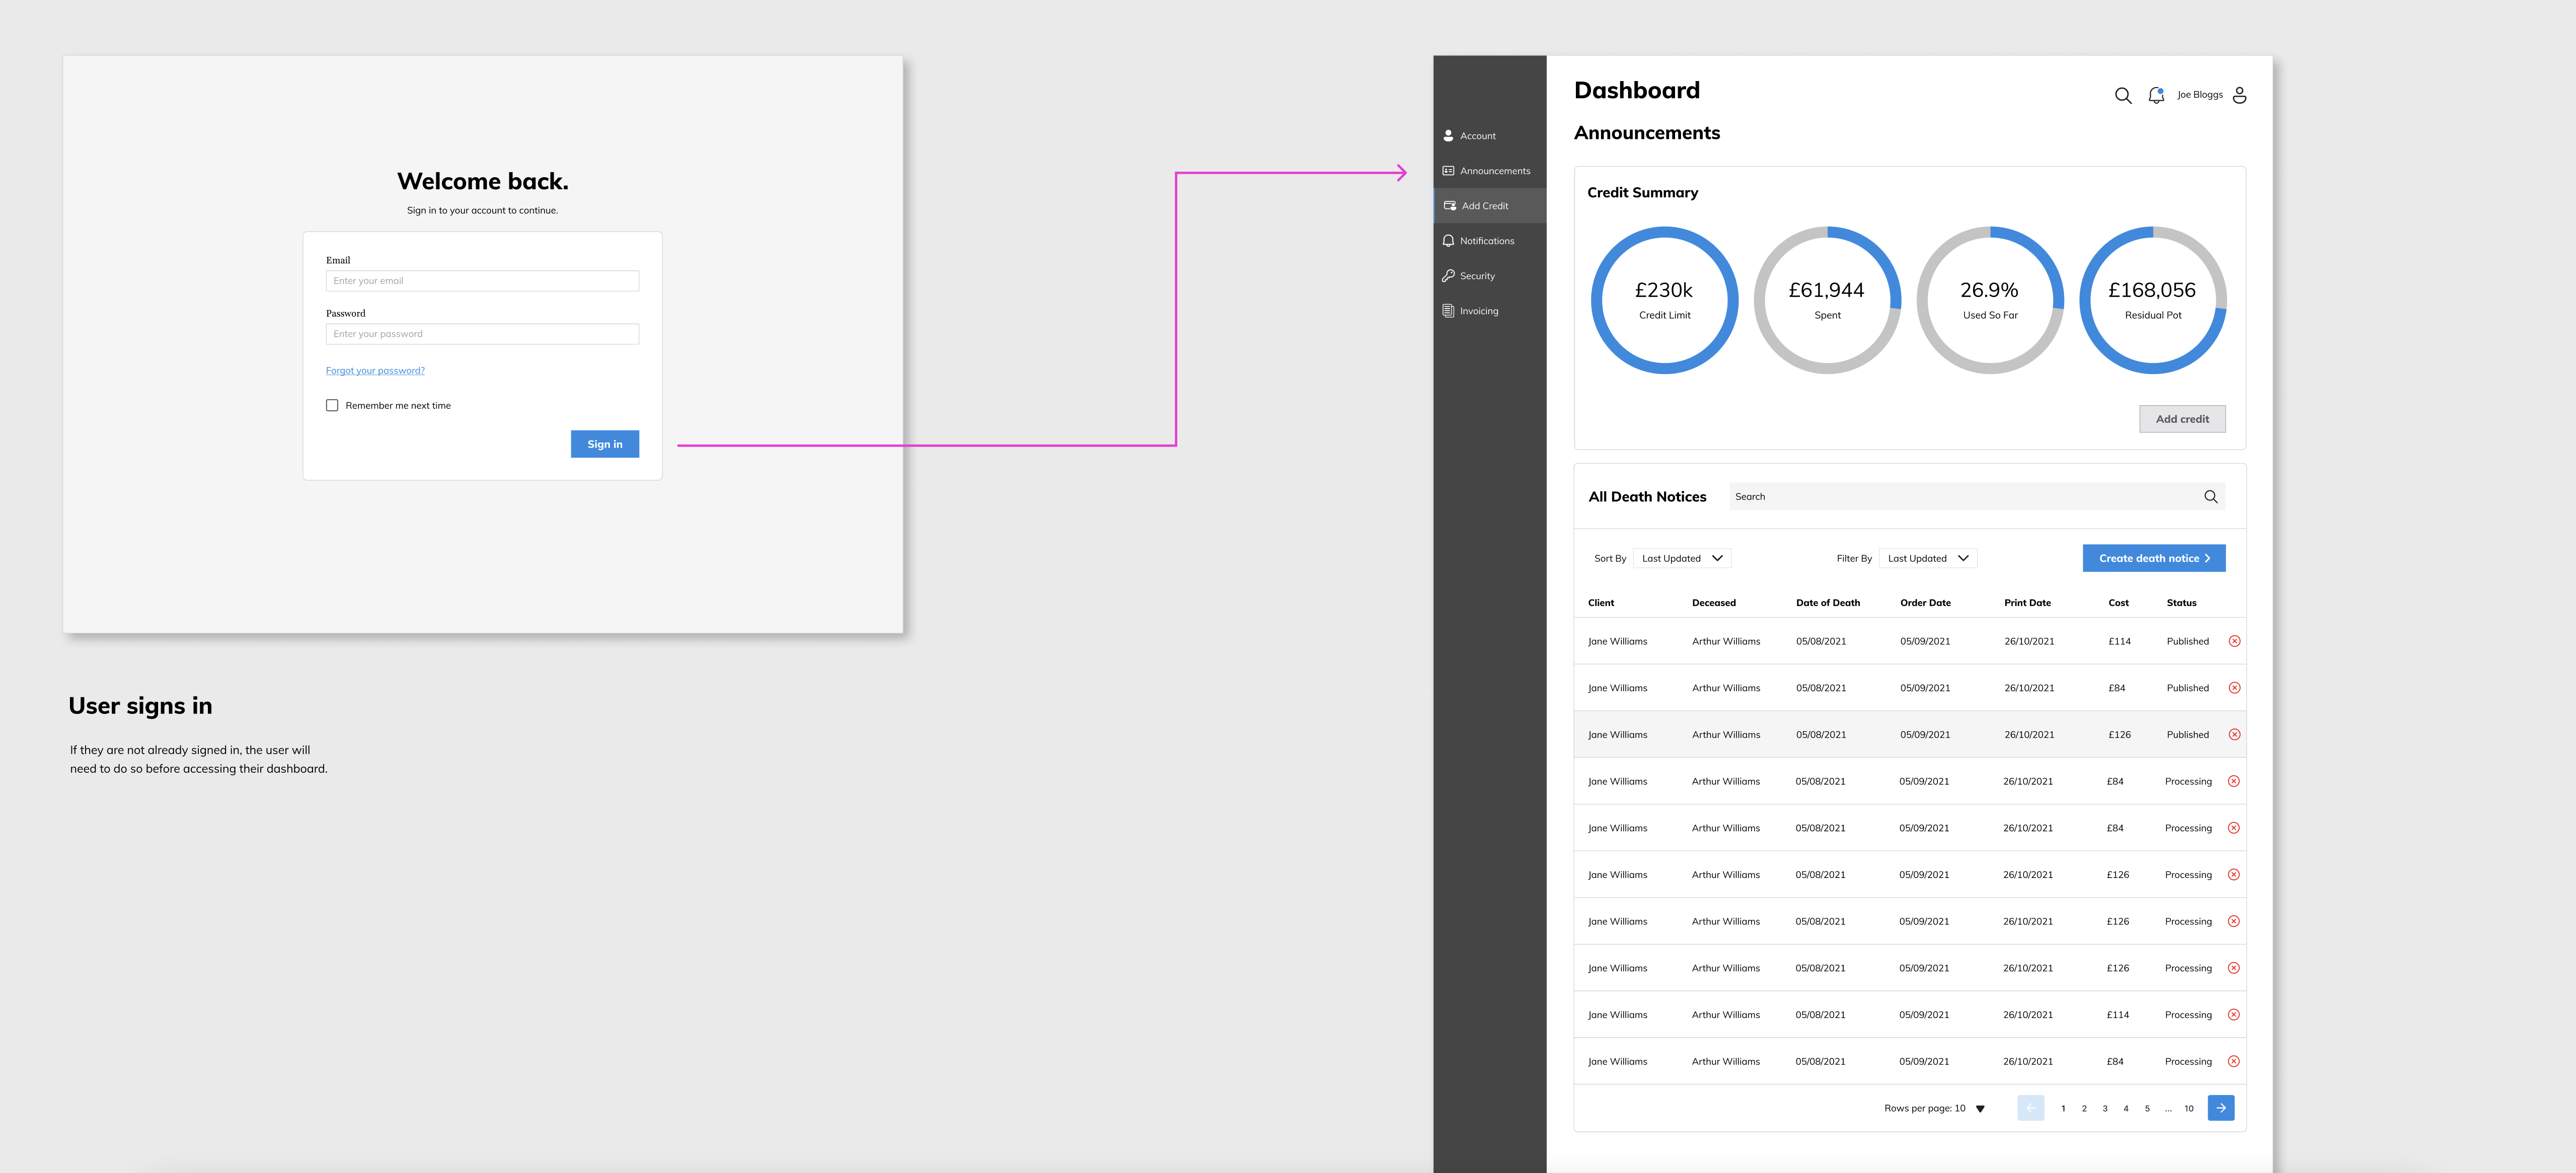Image resolution: width=2576 pixels, height=1173 pixels.
Task: Open Notifications in the sidebar menu
Action: [x=1486, y=241]
